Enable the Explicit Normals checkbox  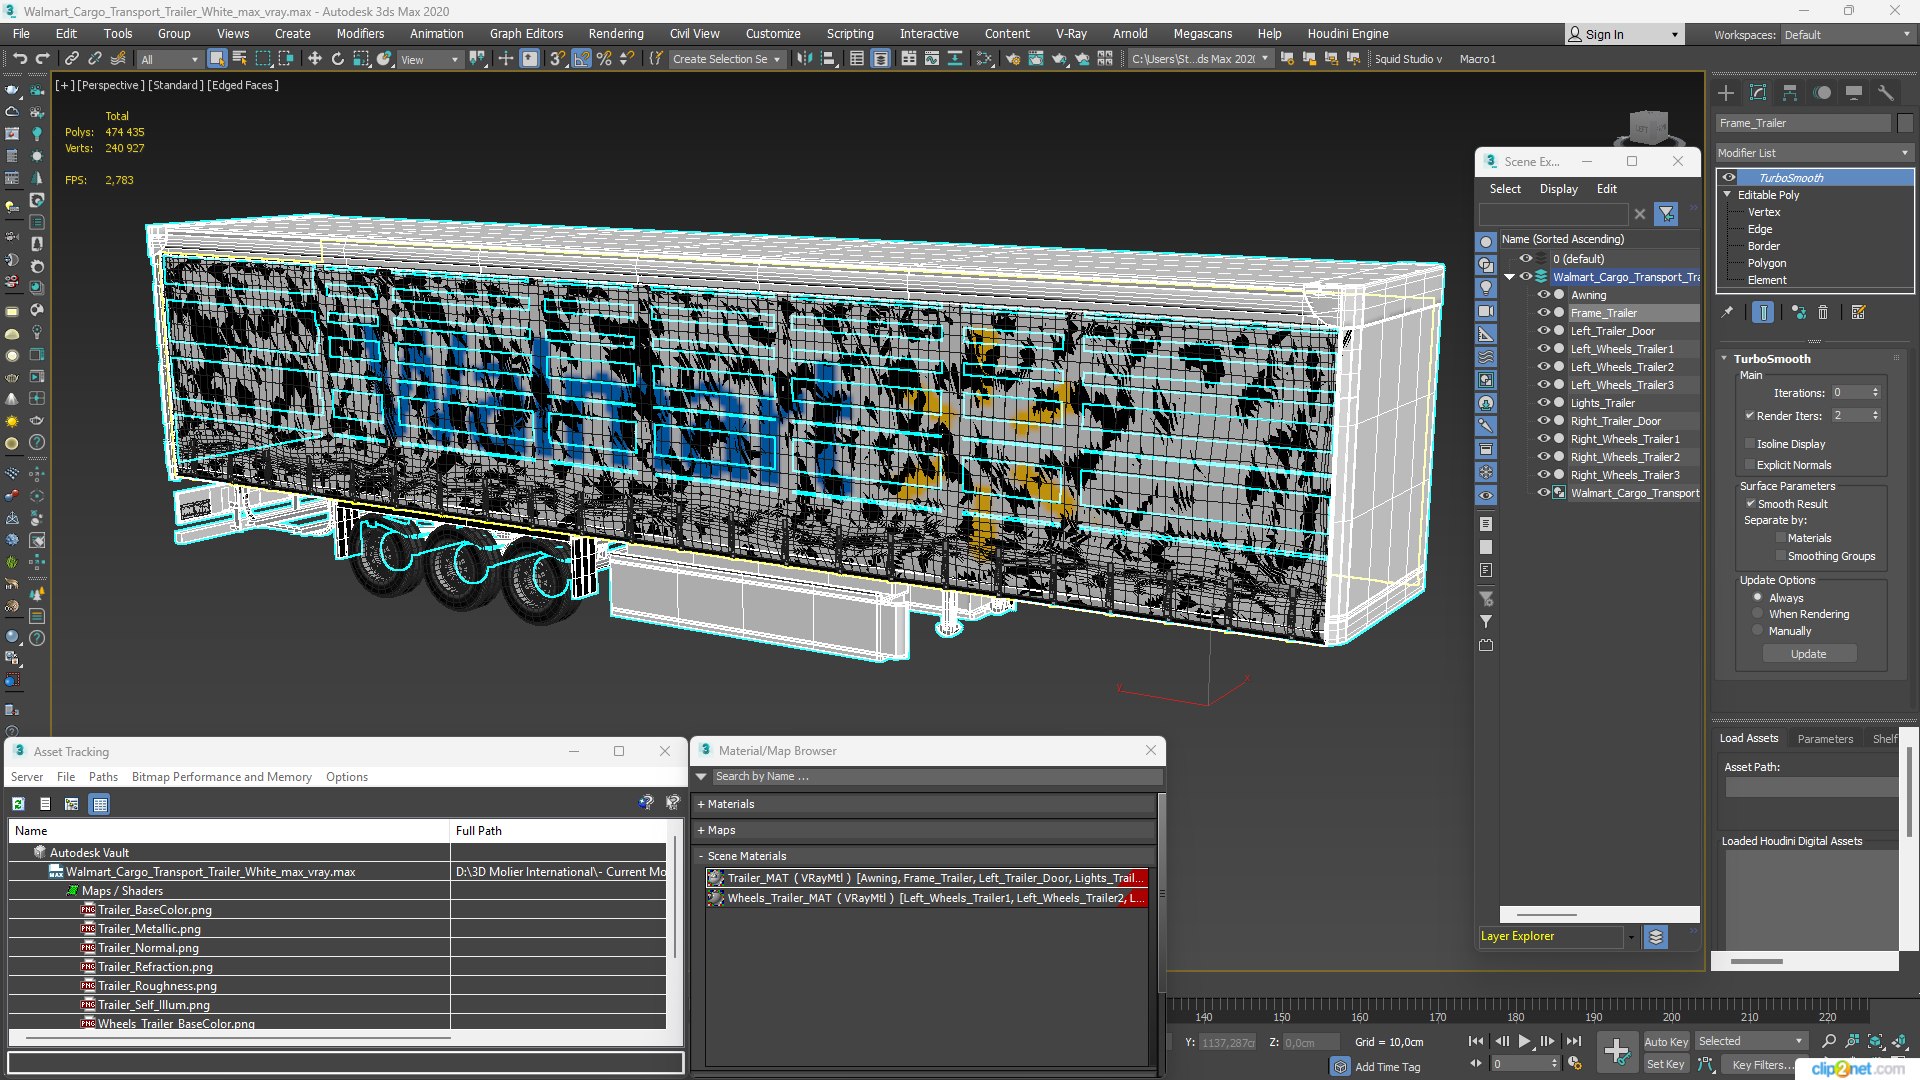tap(1750, 465)
